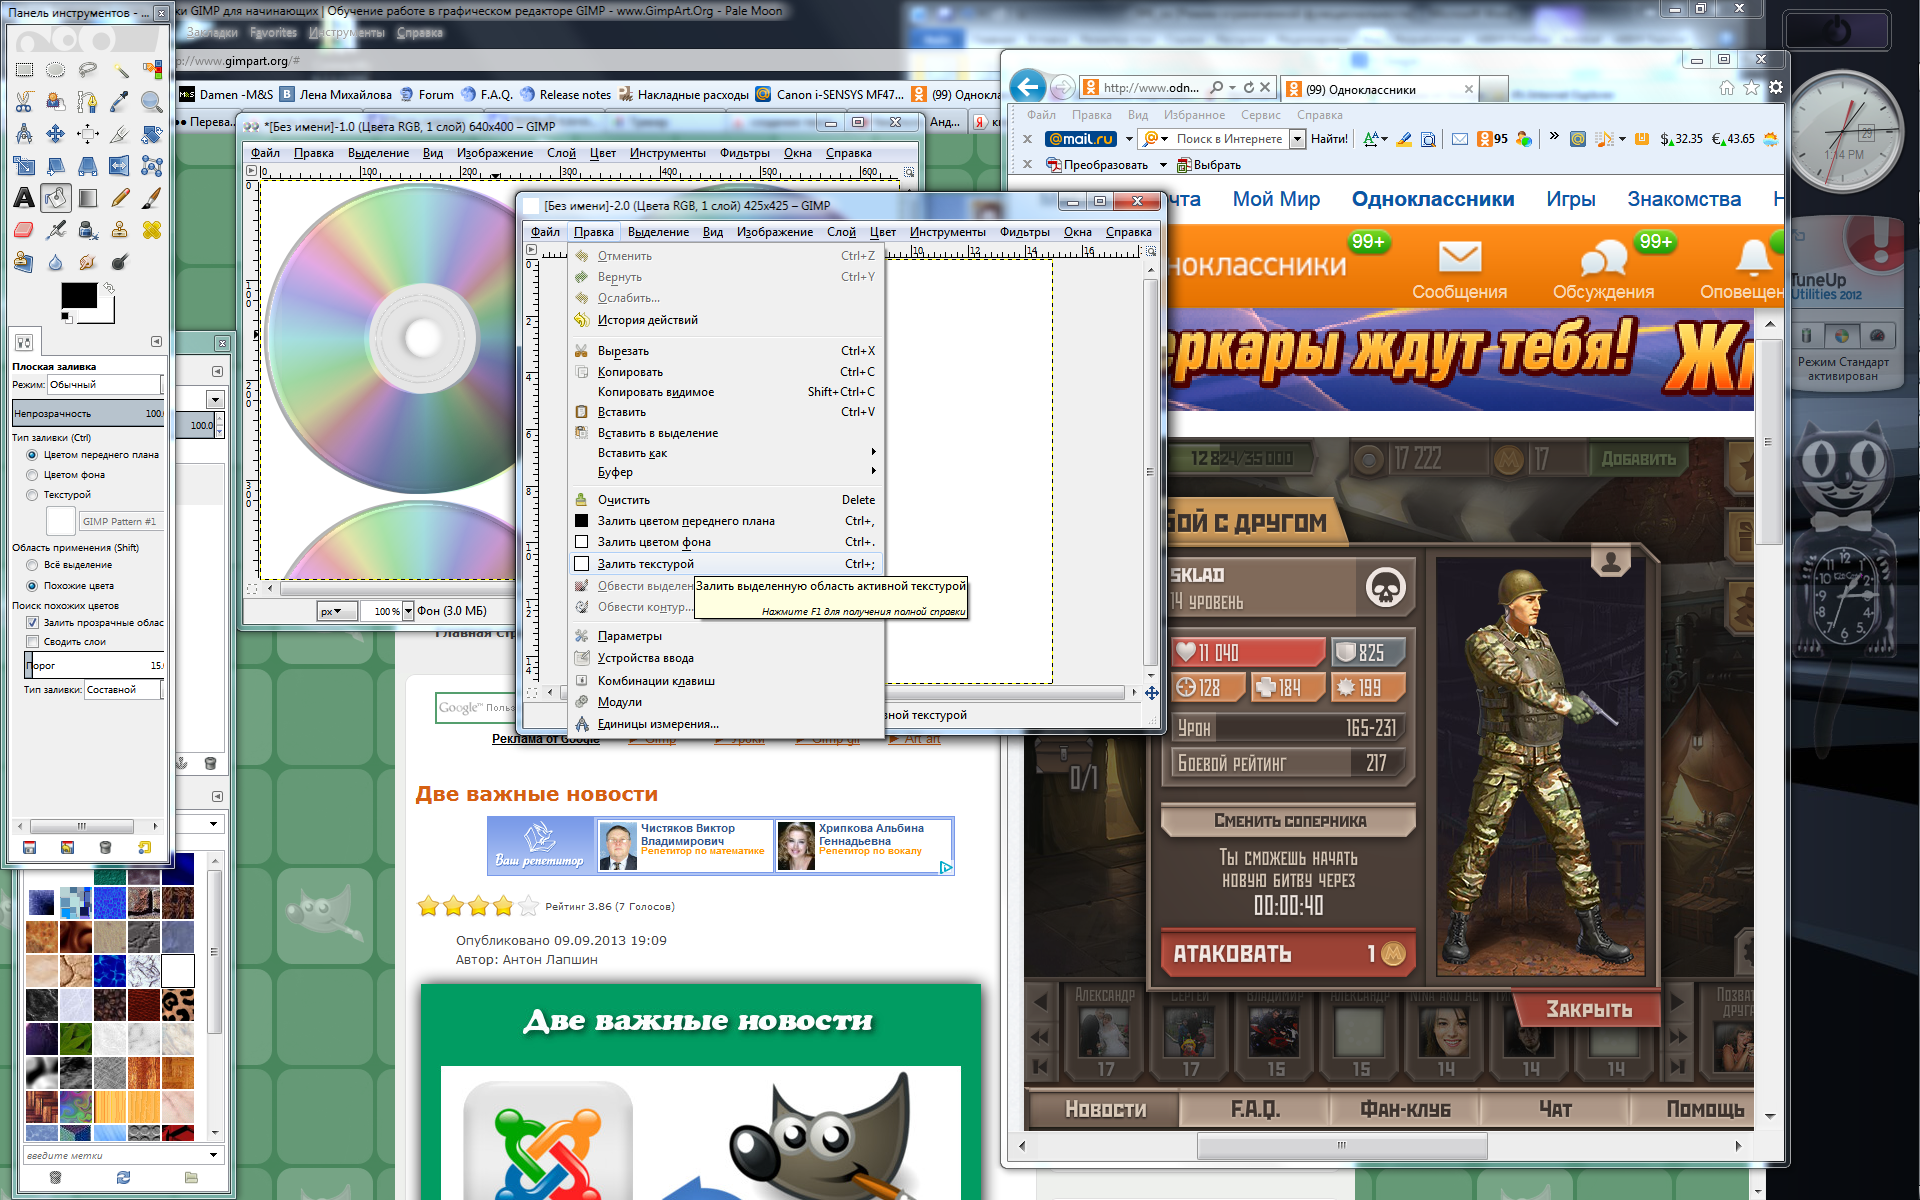Open 'История действий' menu item
Screen dimensions: 1920x1200
[x=726, y=320]
